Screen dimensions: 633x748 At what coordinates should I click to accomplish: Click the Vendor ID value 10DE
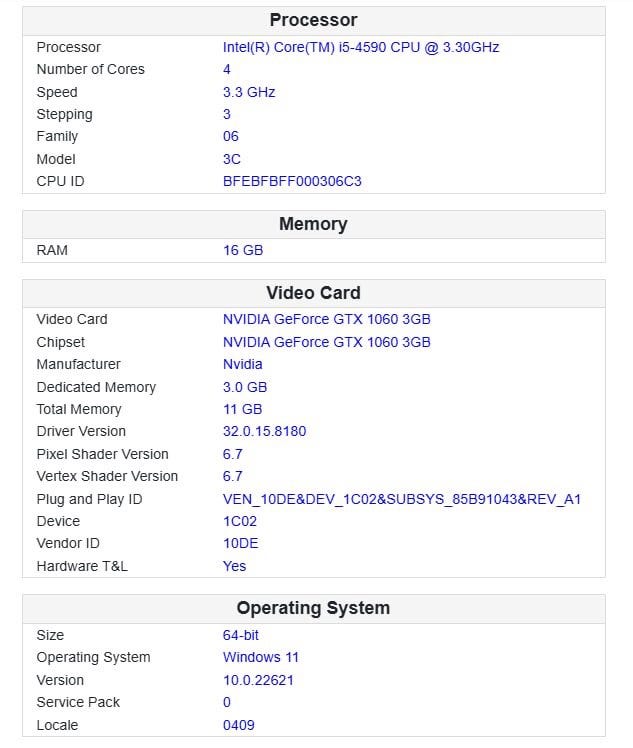pyautogui.click(x=240, y=543)
